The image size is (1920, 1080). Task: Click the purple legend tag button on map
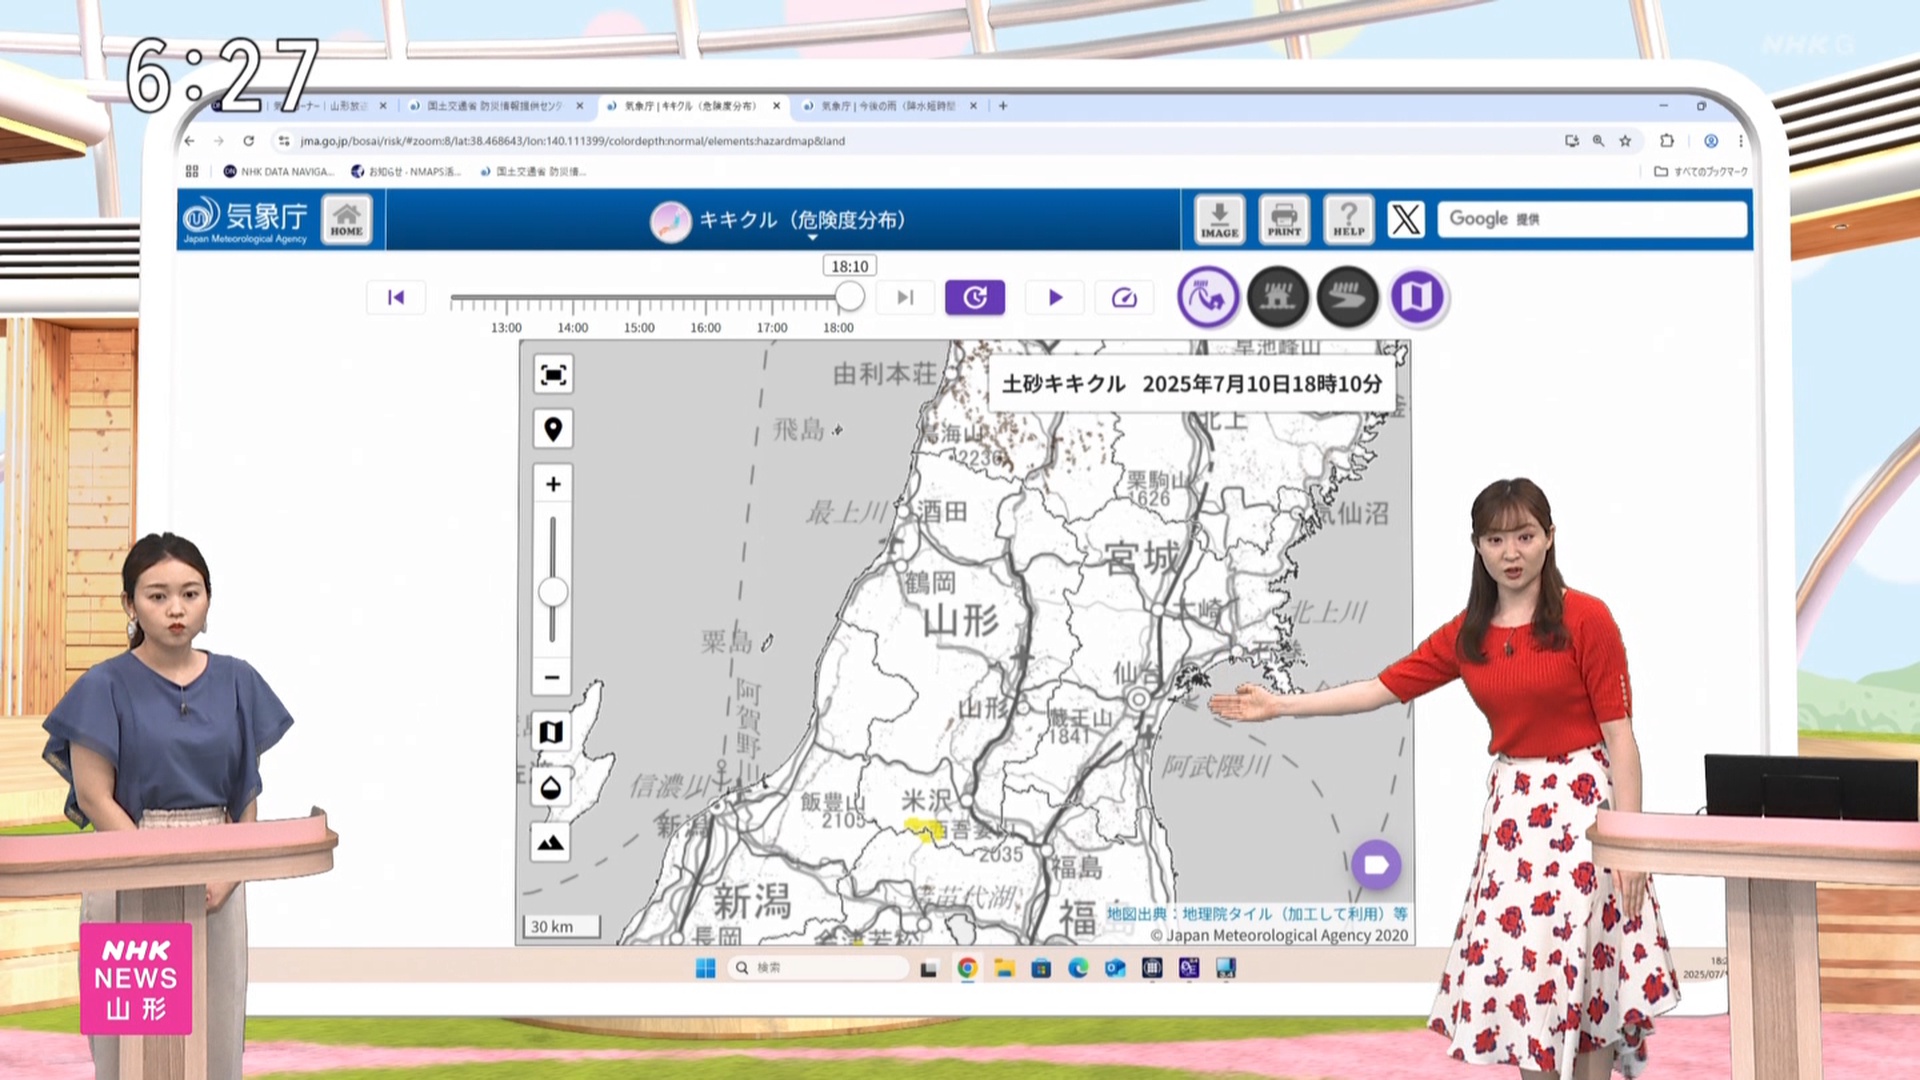1376,865
